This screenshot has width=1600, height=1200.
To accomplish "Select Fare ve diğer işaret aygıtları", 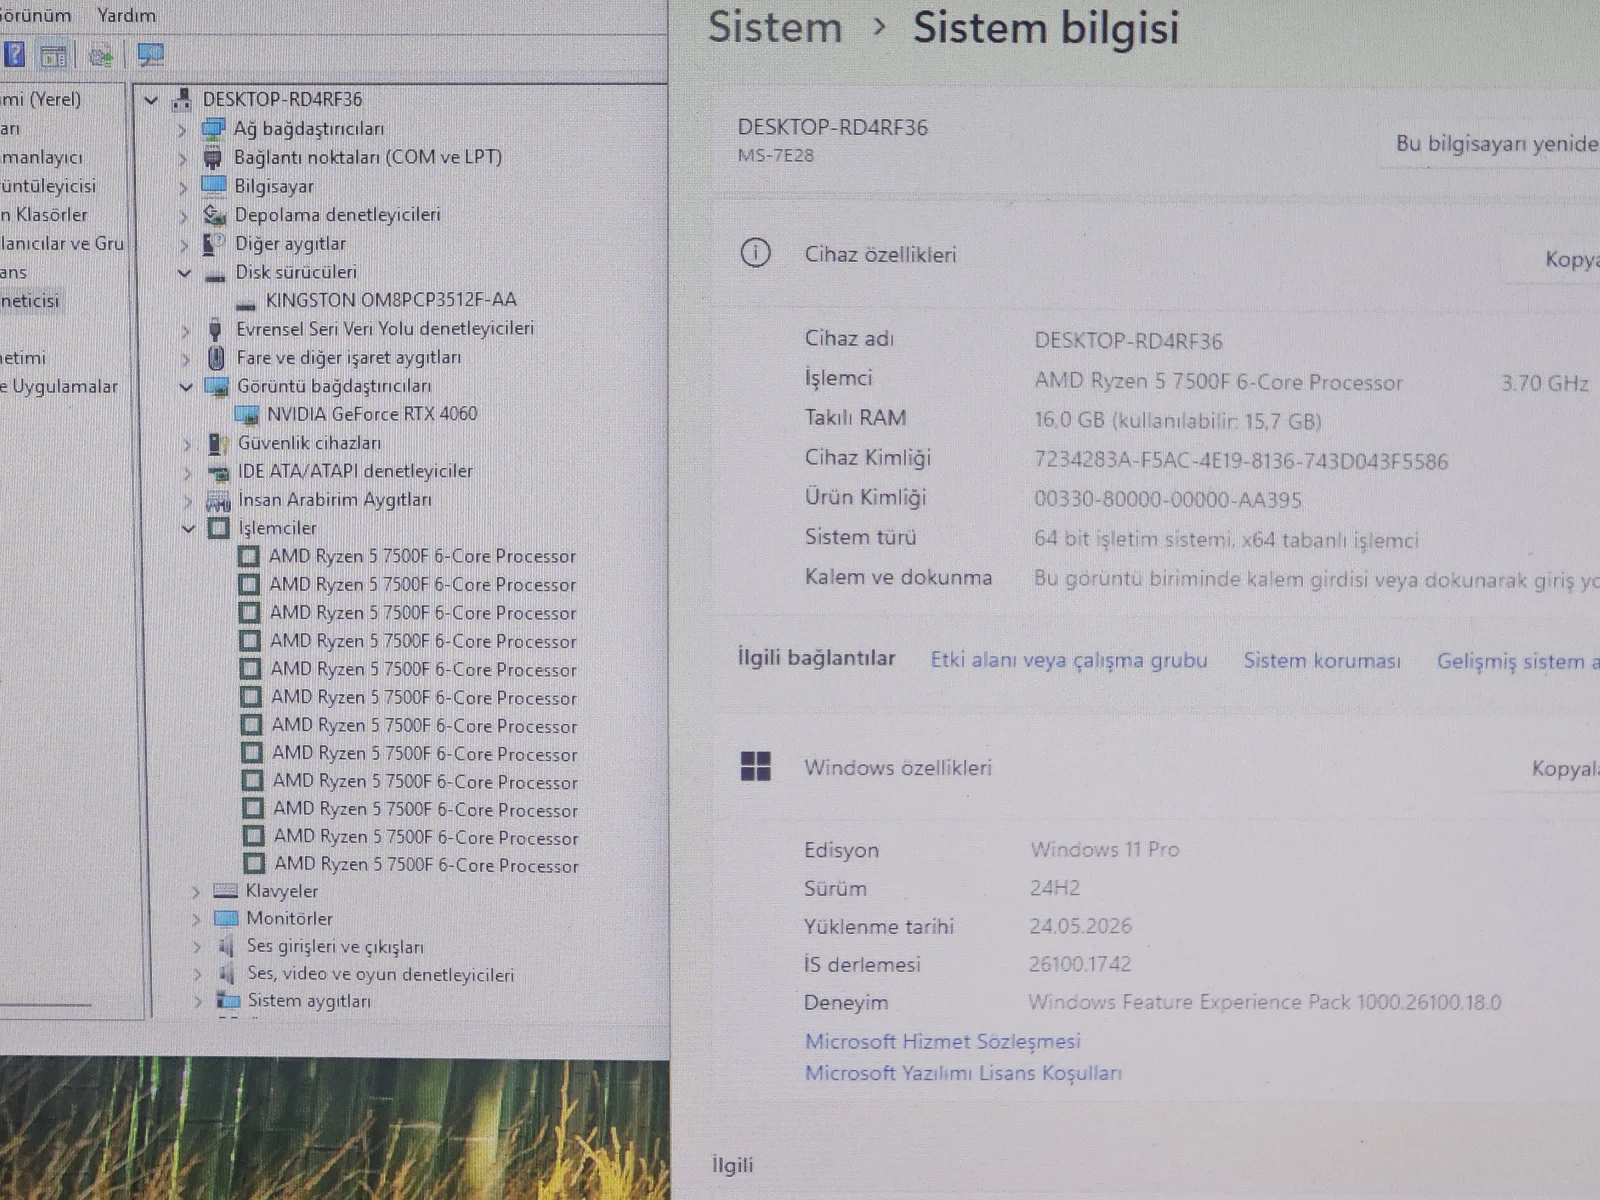I will click(x=348, y=357).
